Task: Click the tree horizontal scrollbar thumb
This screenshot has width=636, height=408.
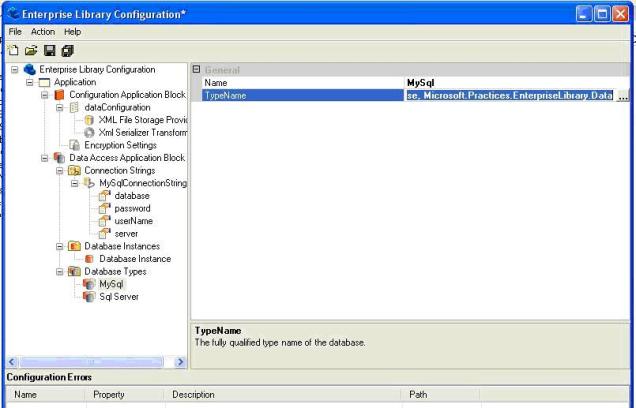Action: point(91,362)
